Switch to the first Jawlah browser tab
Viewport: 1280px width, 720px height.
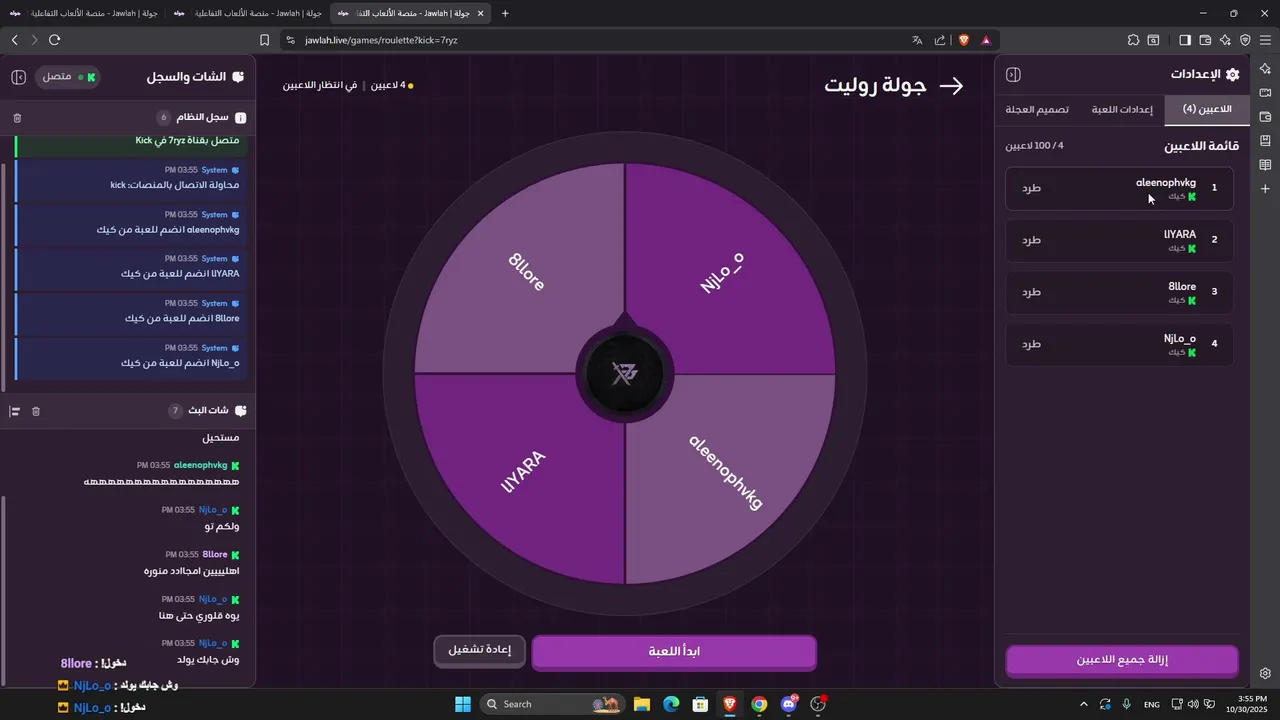86,13
